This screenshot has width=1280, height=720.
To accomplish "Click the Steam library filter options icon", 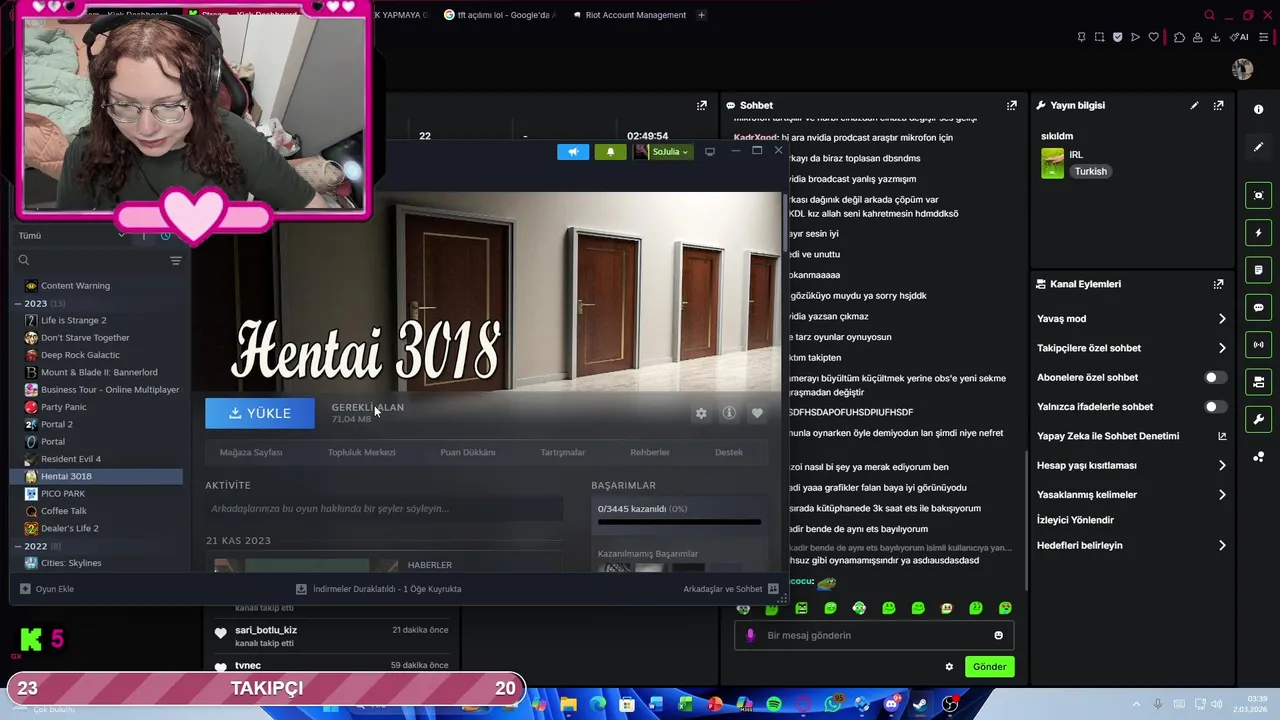I will coord(176,261).
